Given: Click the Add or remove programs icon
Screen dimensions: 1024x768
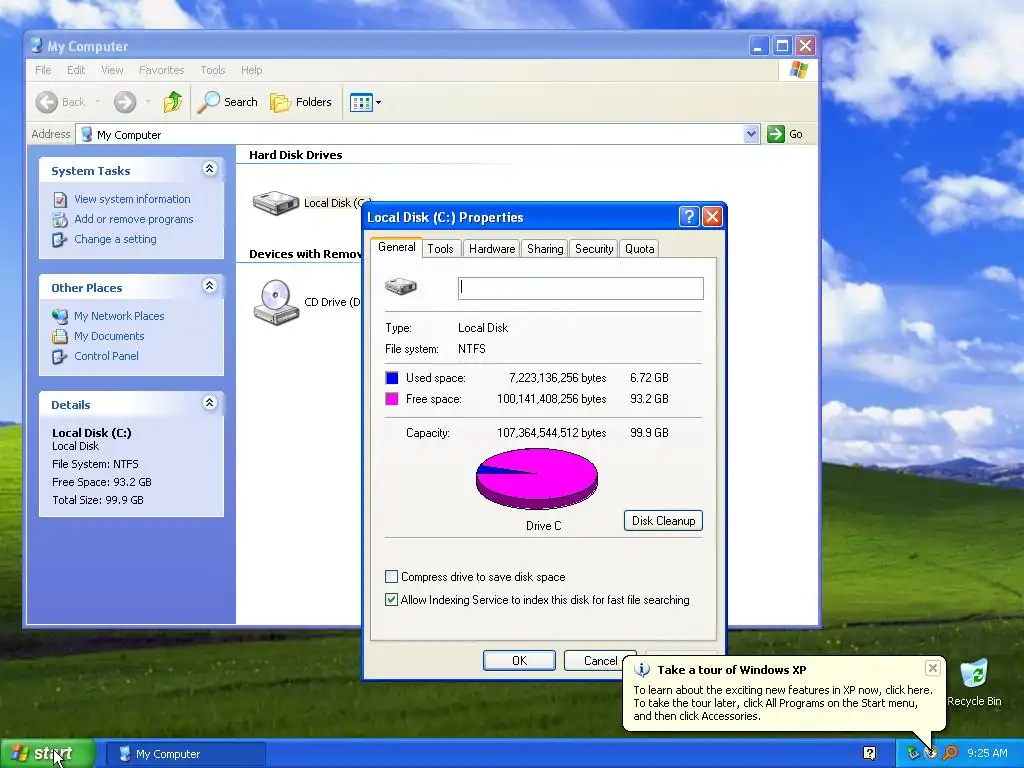Looking at the screenshot, I should [x=59, y=219].
